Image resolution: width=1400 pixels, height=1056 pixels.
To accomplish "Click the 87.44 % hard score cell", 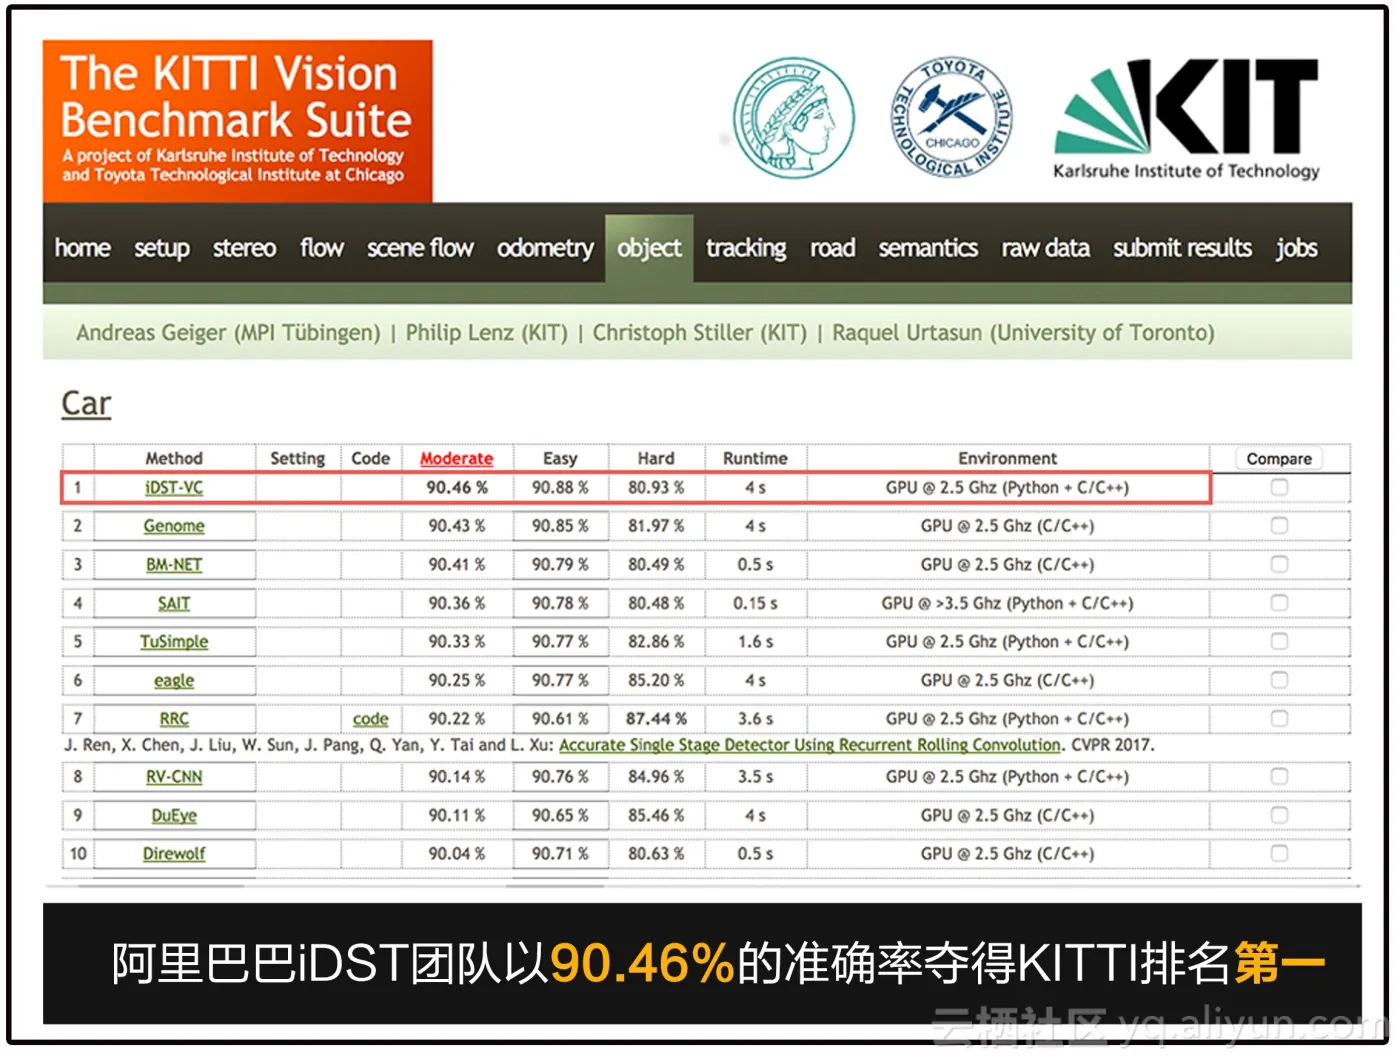I will point(656,719).
